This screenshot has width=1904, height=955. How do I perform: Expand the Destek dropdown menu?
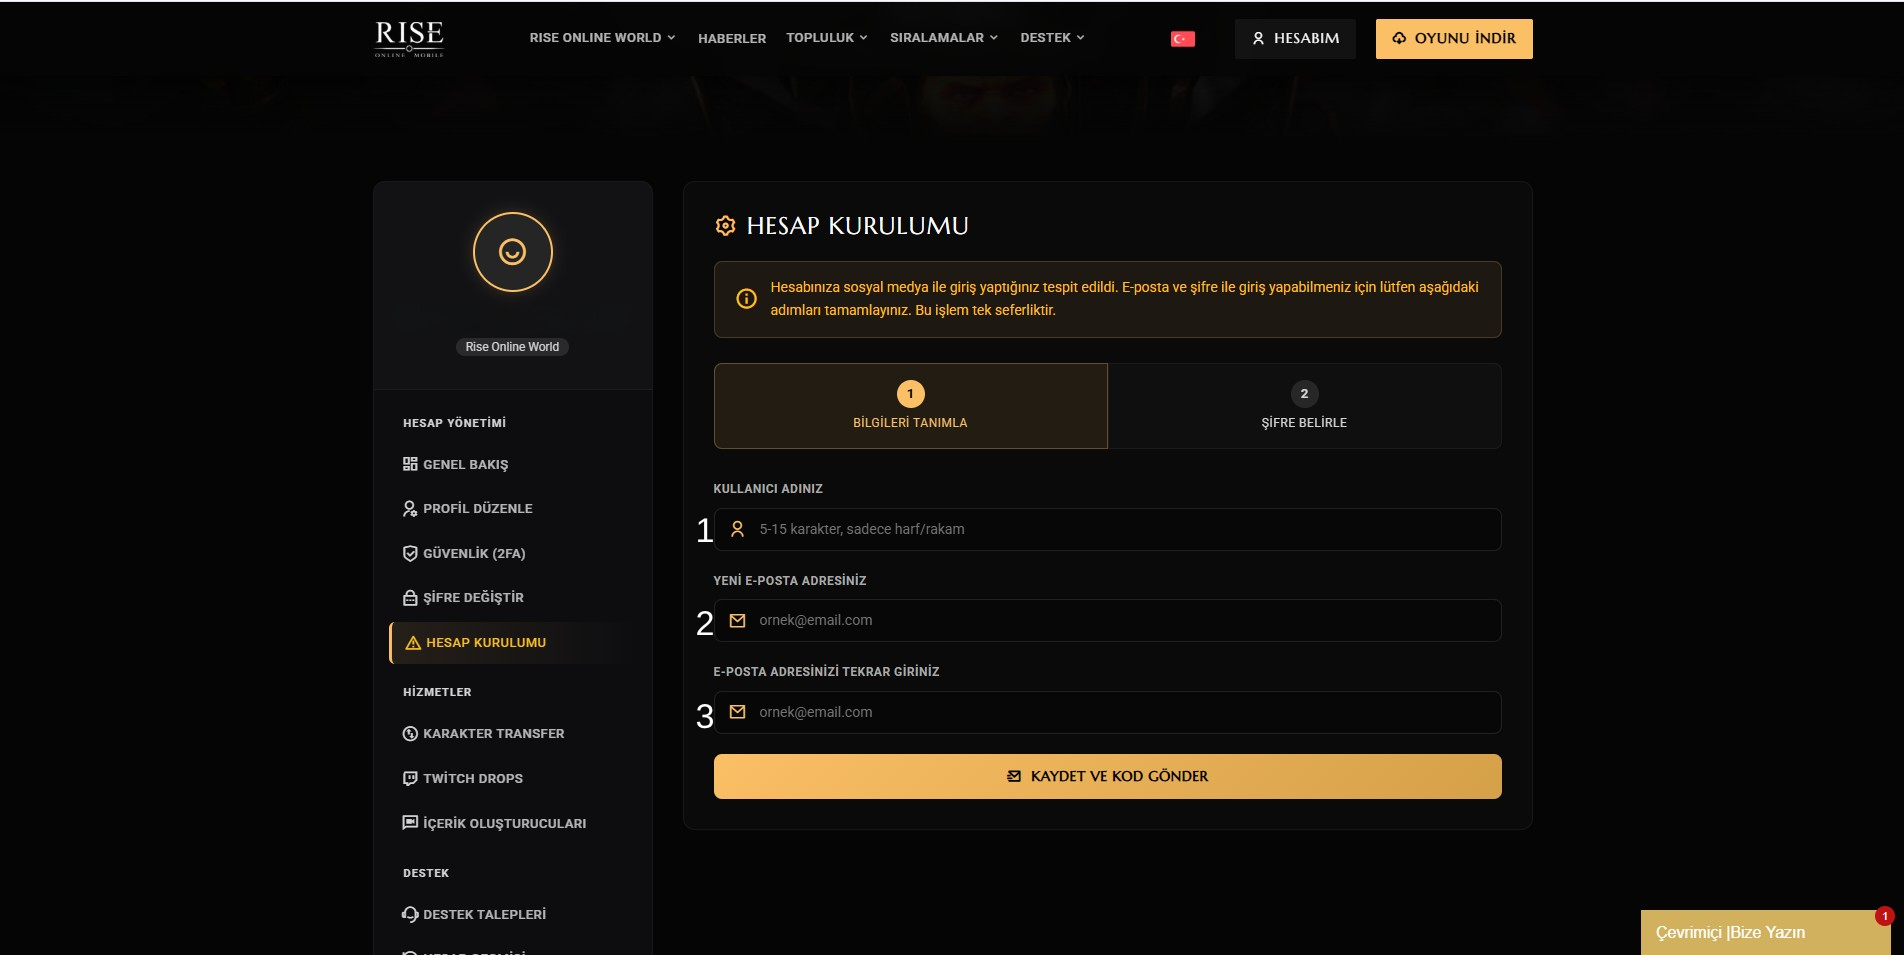[1052, 38]
